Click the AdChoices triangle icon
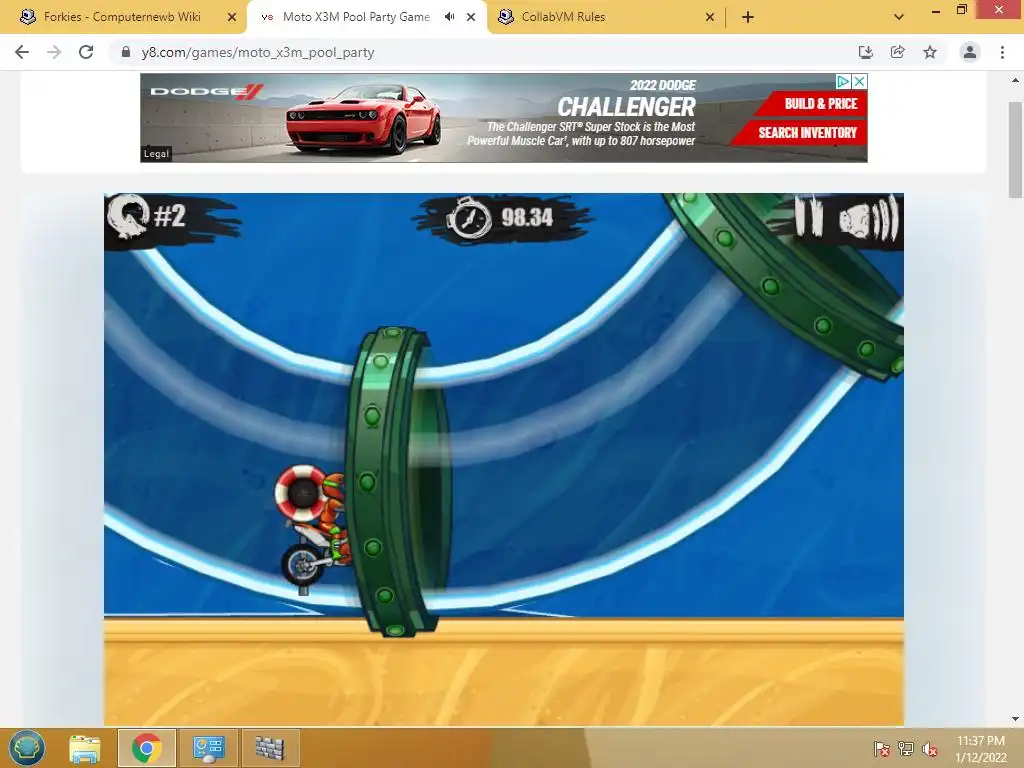1024x768 pixels. click(843, 82)
